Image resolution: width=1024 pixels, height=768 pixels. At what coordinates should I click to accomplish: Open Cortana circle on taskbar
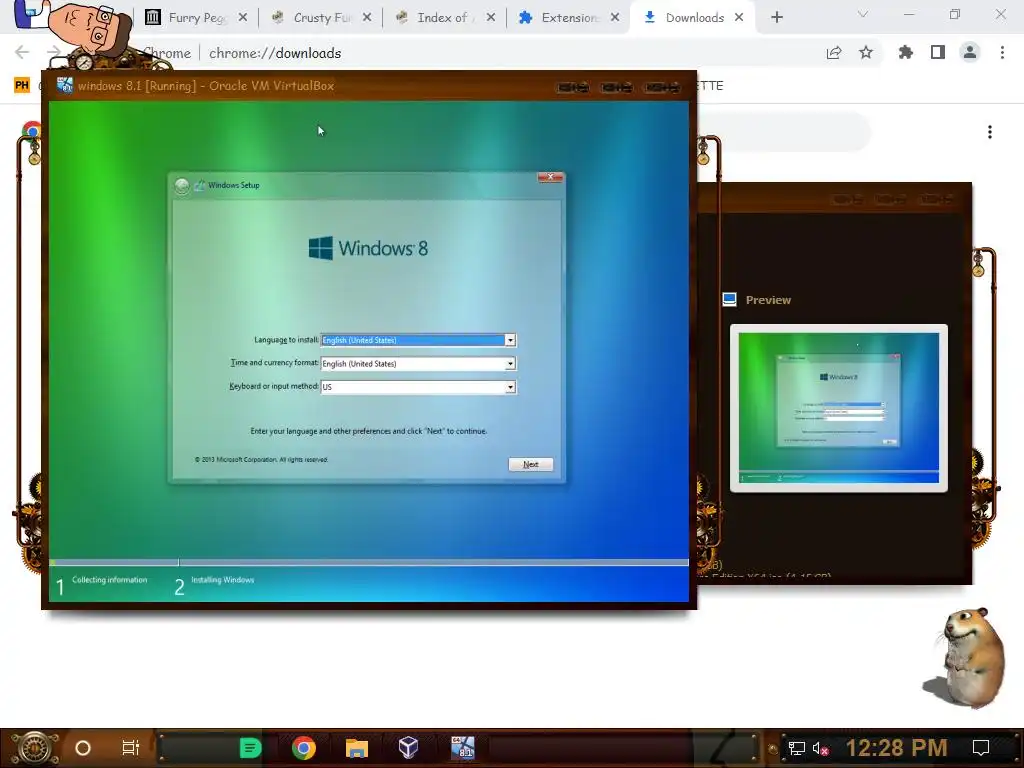pos(83,748)
